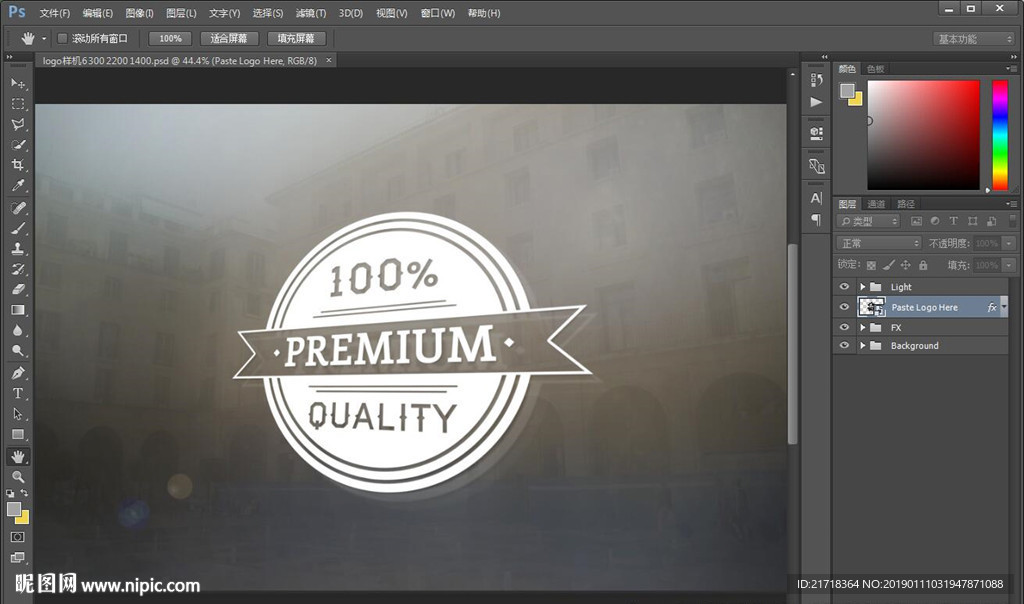Viewport: 1024px width, 604px height.
Task: Close the logo样机 document tab
Action: [329, 60]
